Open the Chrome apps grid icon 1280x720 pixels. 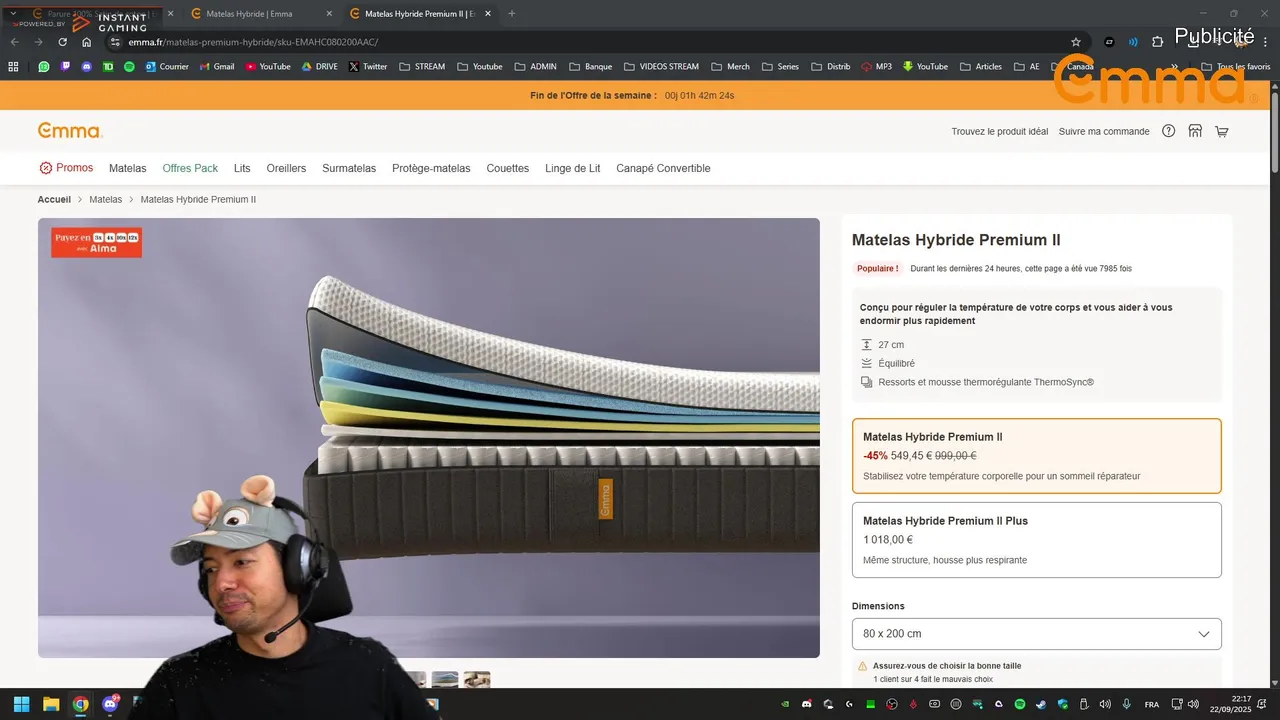click(13, 67)
